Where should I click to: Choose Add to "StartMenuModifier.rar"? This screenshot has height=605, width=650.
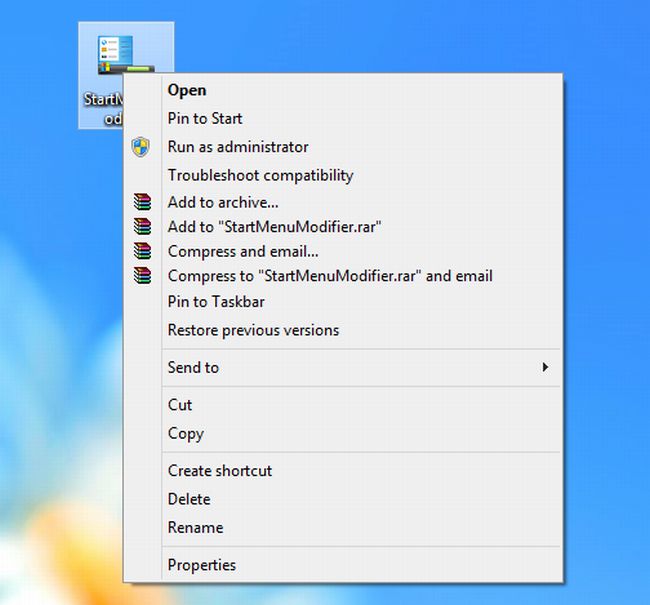point(343,227)
